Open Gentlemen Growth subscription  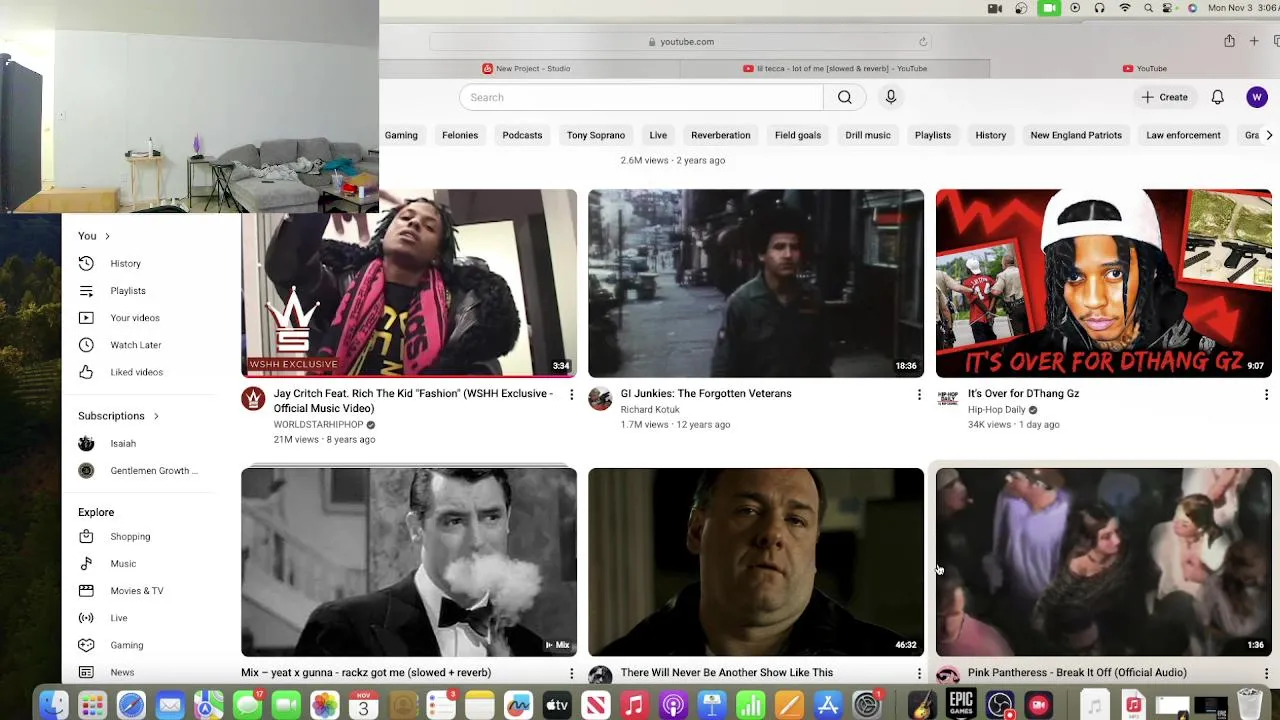[152, 471]
